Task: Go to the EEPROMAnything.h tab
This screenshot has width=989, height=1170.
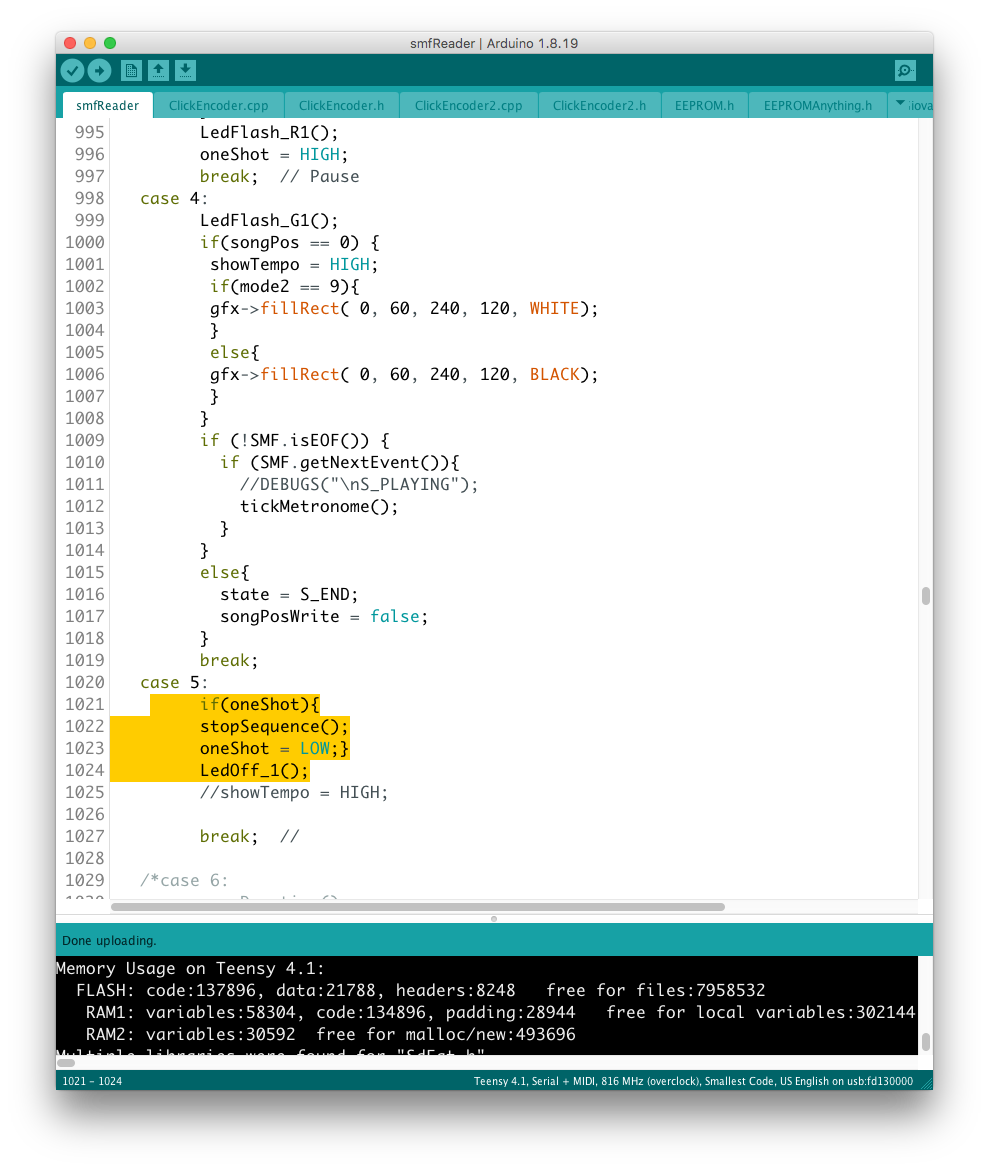Action: [x=817, y=105]
